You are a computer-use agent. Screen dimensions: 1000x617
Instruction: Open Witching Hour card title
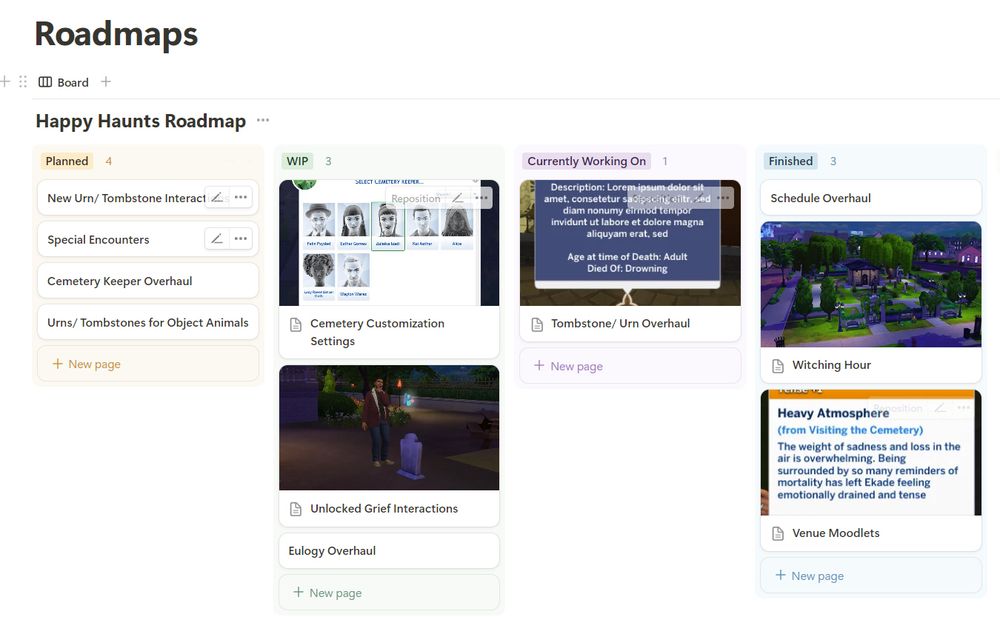tap(831, 365)
